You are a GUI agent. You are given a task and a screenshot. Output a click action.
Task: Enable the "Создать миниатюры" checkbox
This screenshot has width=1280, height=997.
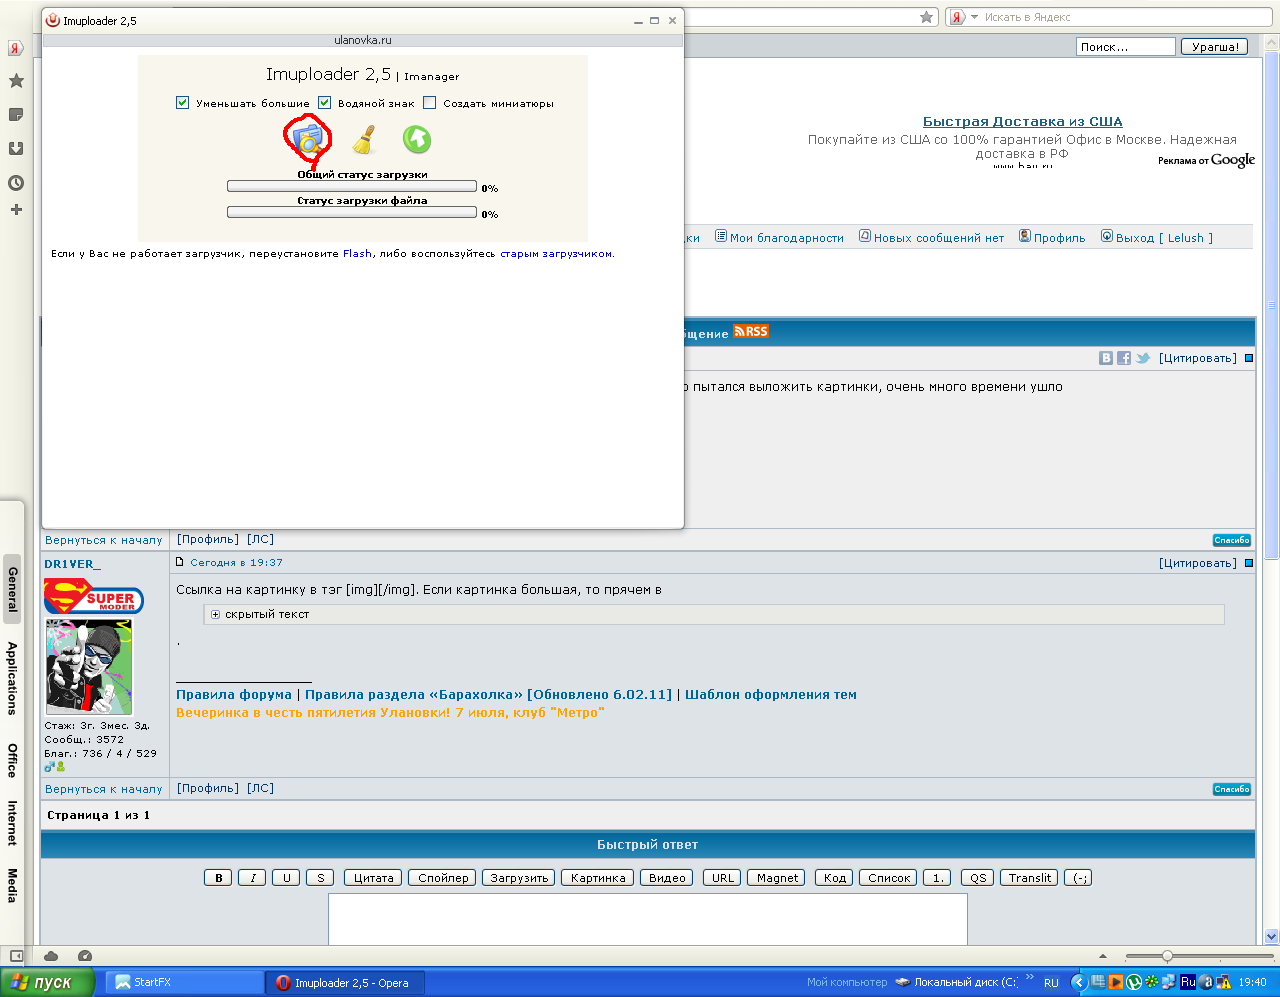click(x=430, y=103)
